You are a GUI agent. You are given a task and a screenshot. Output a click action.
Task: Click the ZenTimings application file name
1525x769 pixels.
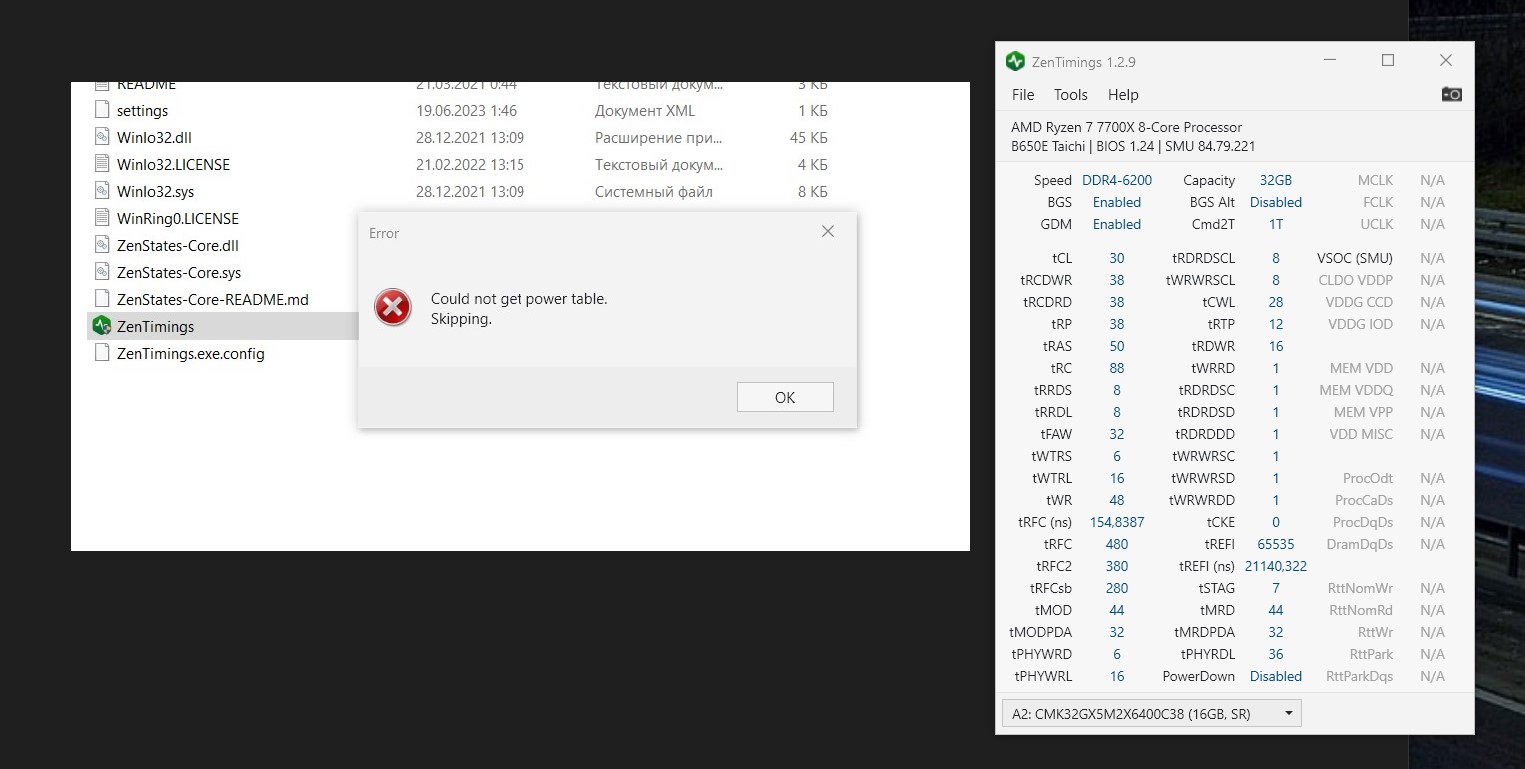click(155, 327)
